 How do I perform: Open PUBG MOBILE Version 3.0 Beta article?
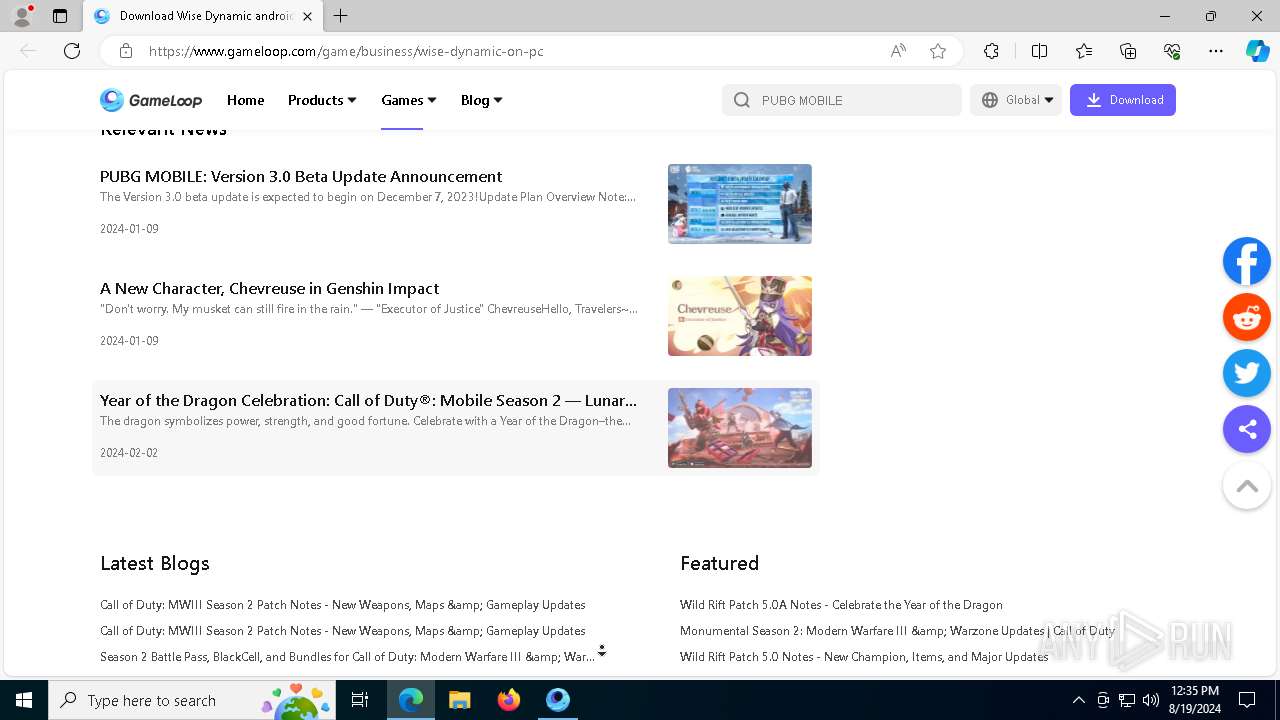tap(301, 176)
